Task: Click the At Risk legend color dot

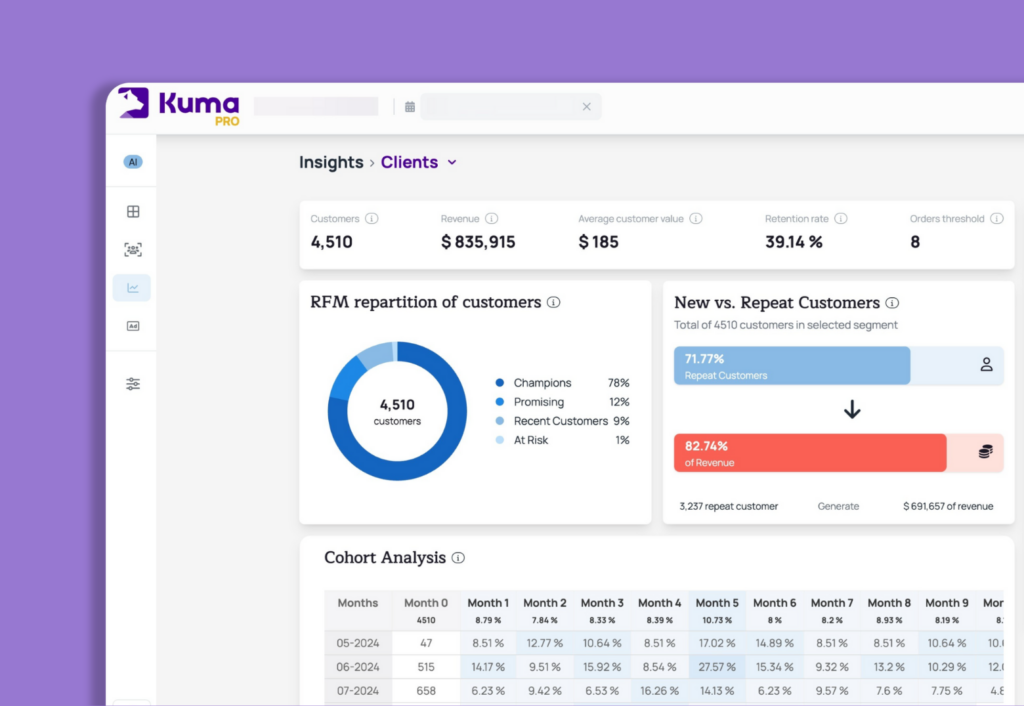Action: click(500, 440)
